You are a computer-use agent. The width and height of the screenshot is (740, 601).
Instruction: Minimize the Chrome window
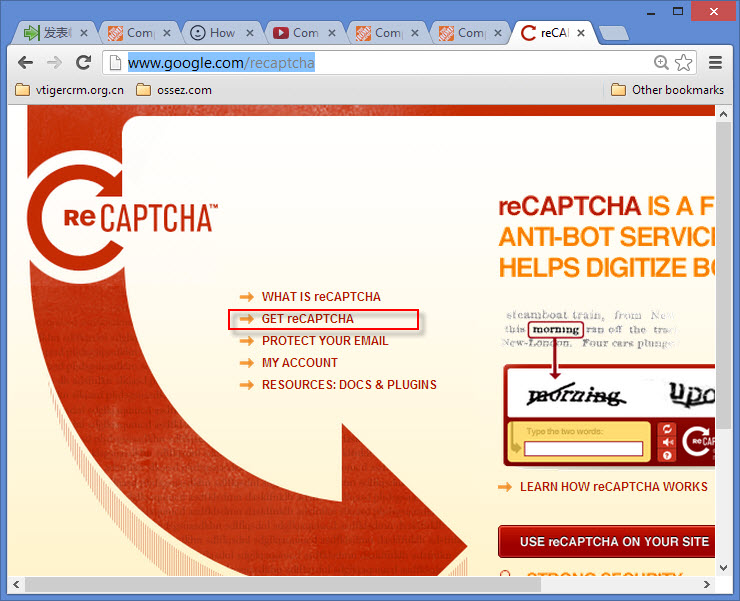tap(651, 12)
